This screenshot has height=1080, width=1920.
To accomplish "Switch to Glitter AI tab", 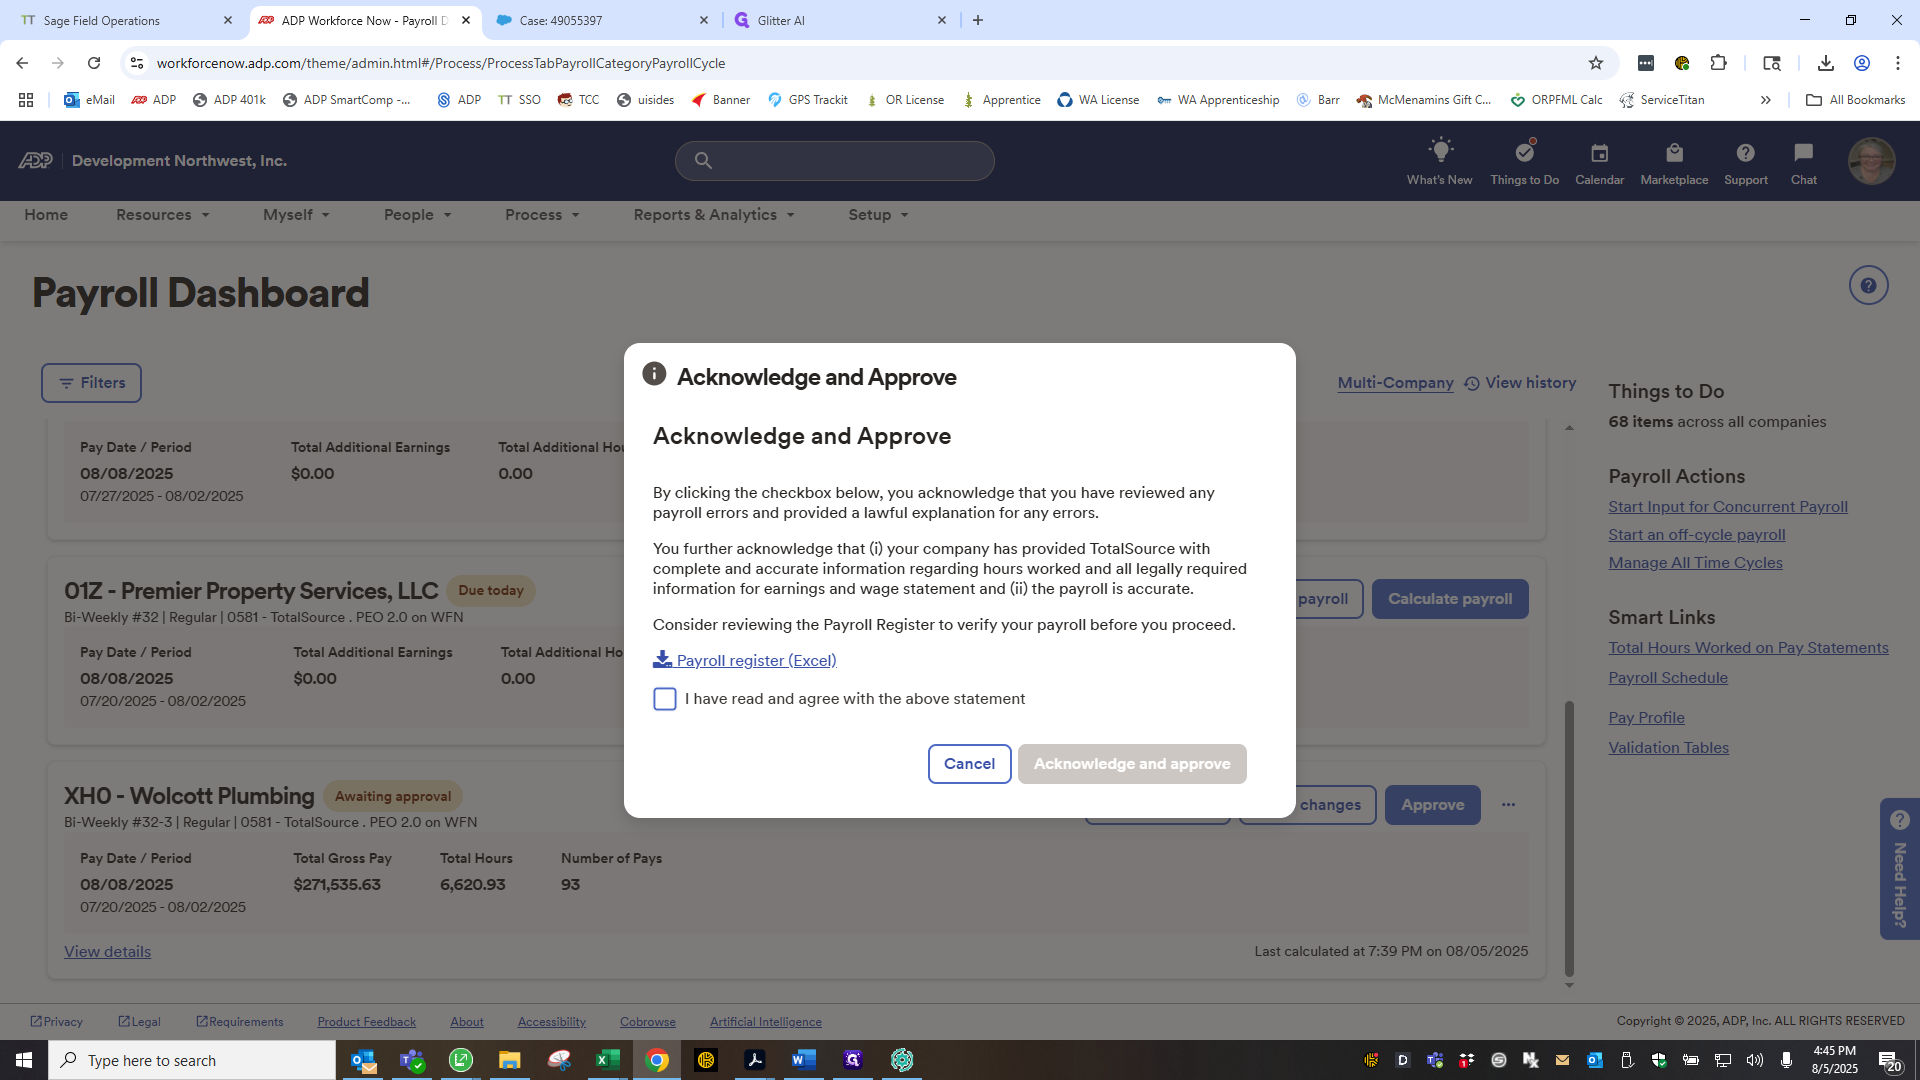I will pyautogui.click(x=840, y=20).
